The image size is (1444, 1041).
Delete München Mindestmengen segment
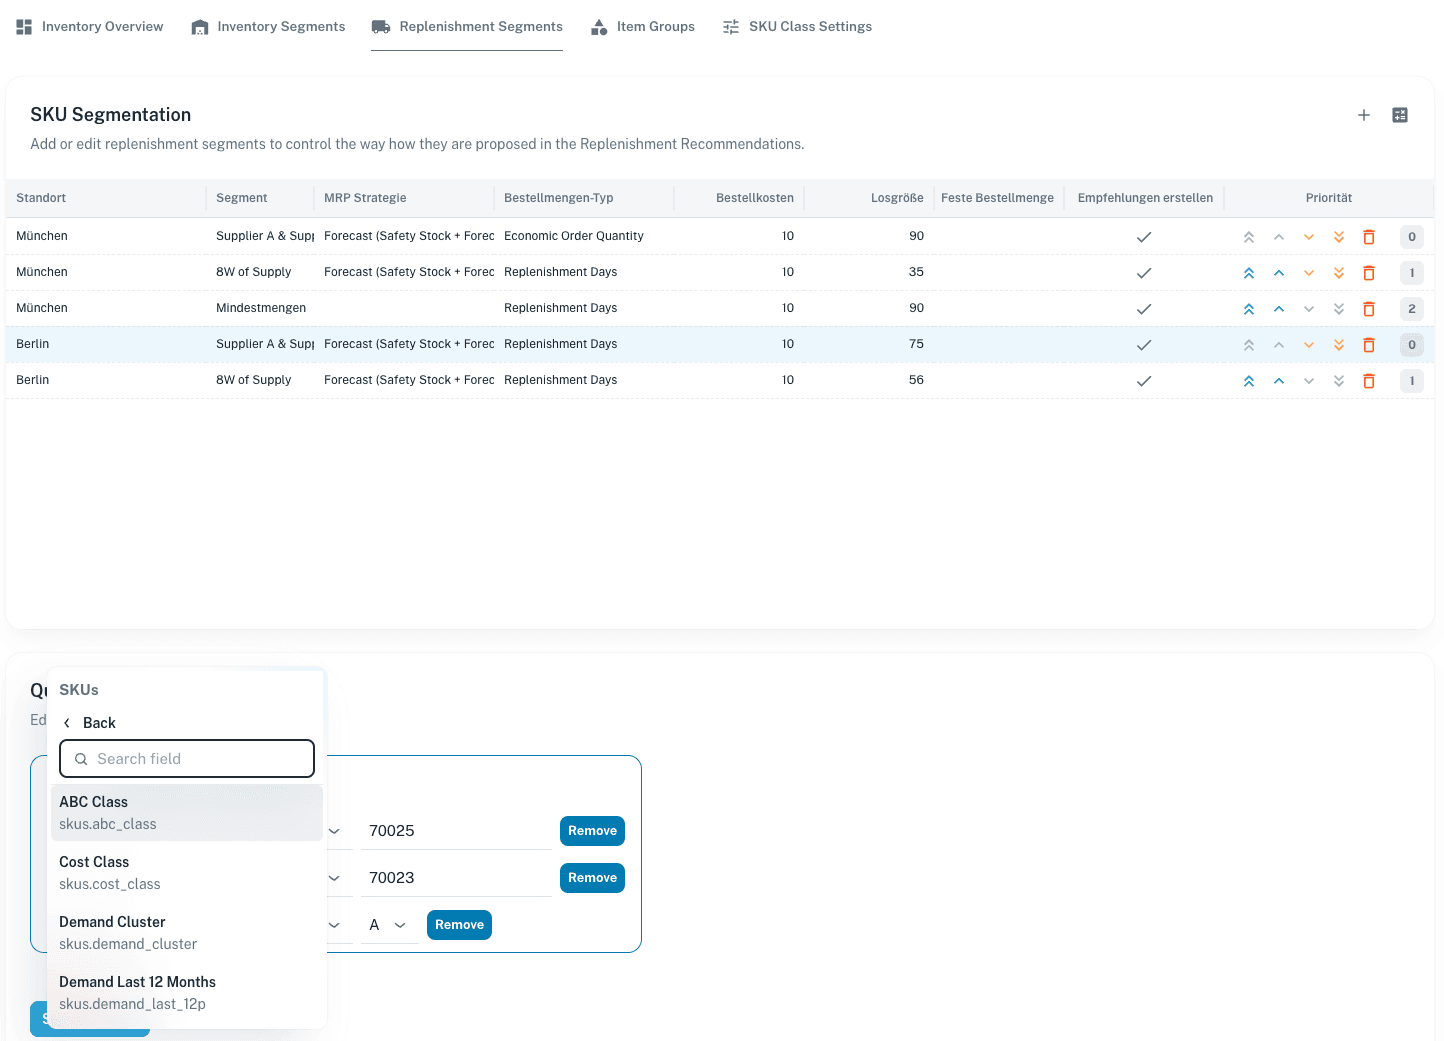click(1369, 309)
